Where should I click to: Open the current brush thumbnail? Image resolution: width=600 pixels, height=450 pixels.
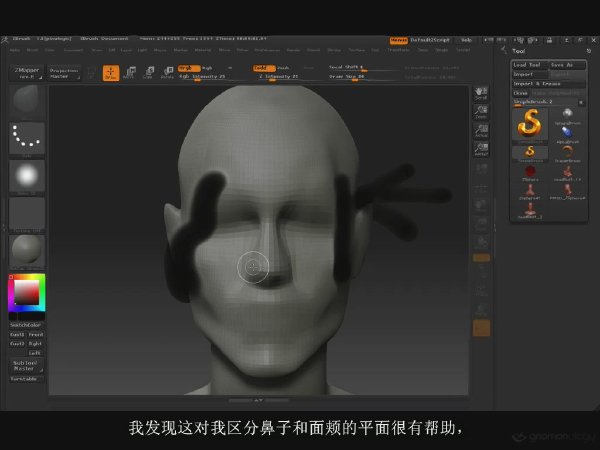(x=27, y=101)
